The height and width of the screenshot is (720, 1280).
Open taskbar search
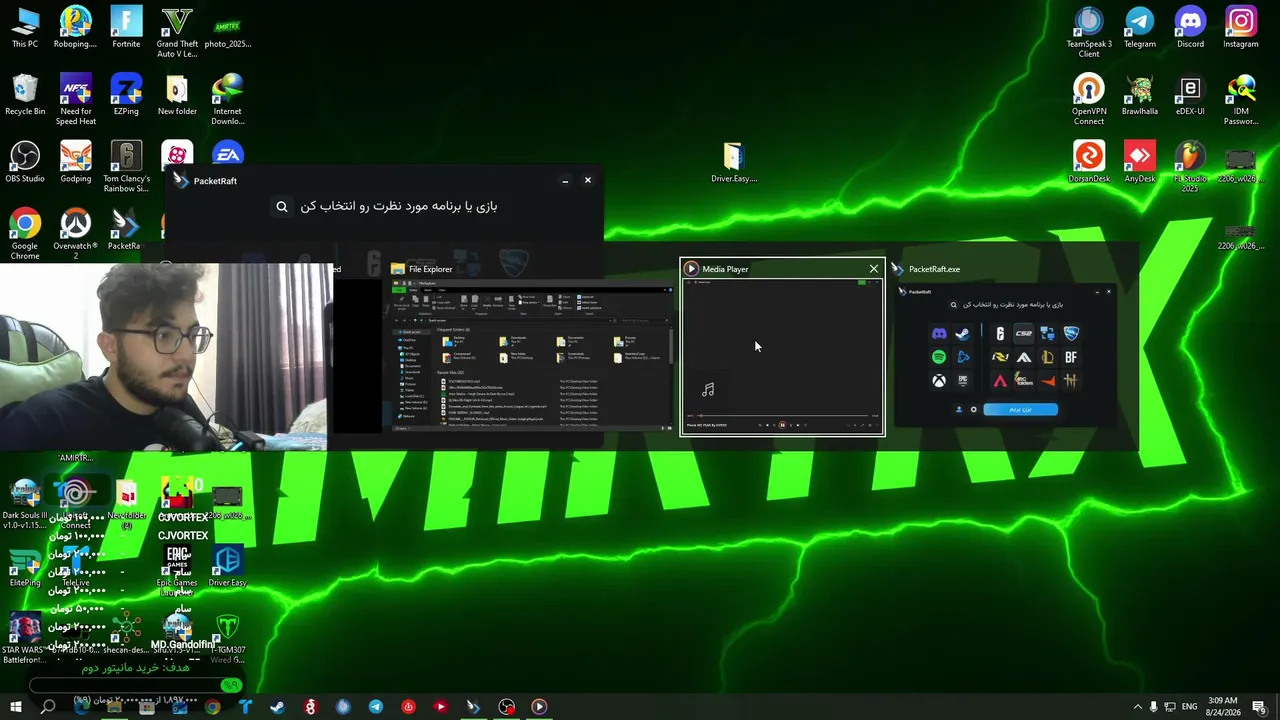[48, 707]
